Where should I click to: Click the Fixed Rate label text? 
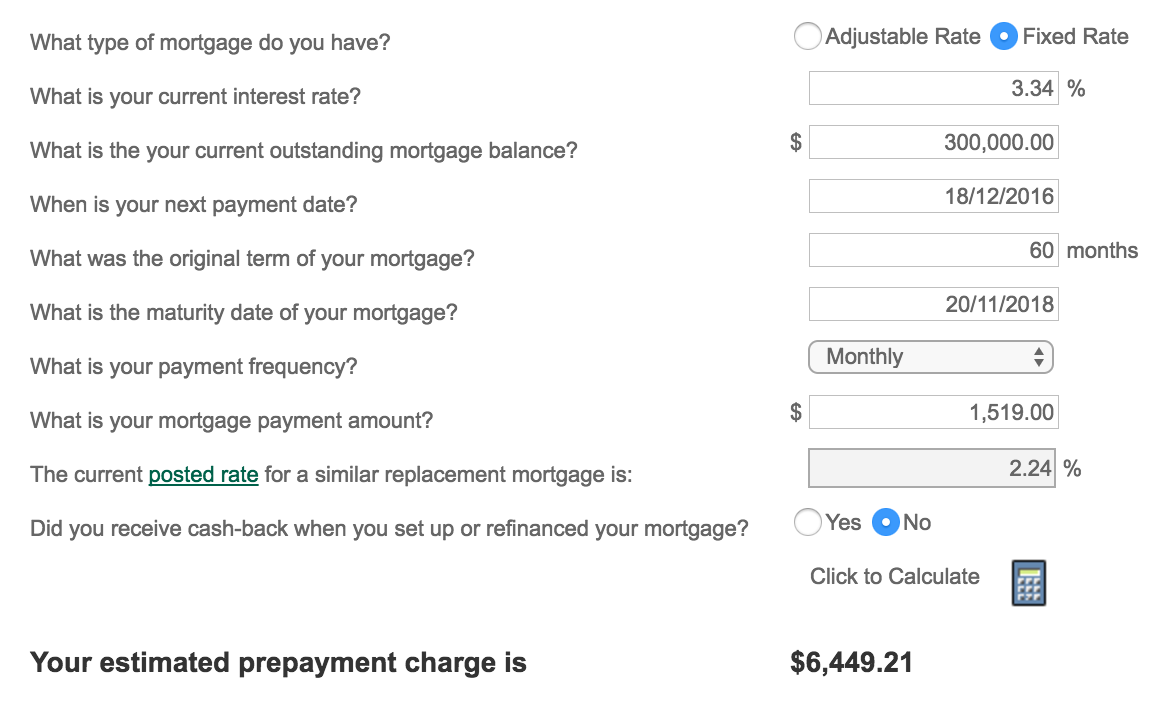(x=1075, y=36)
